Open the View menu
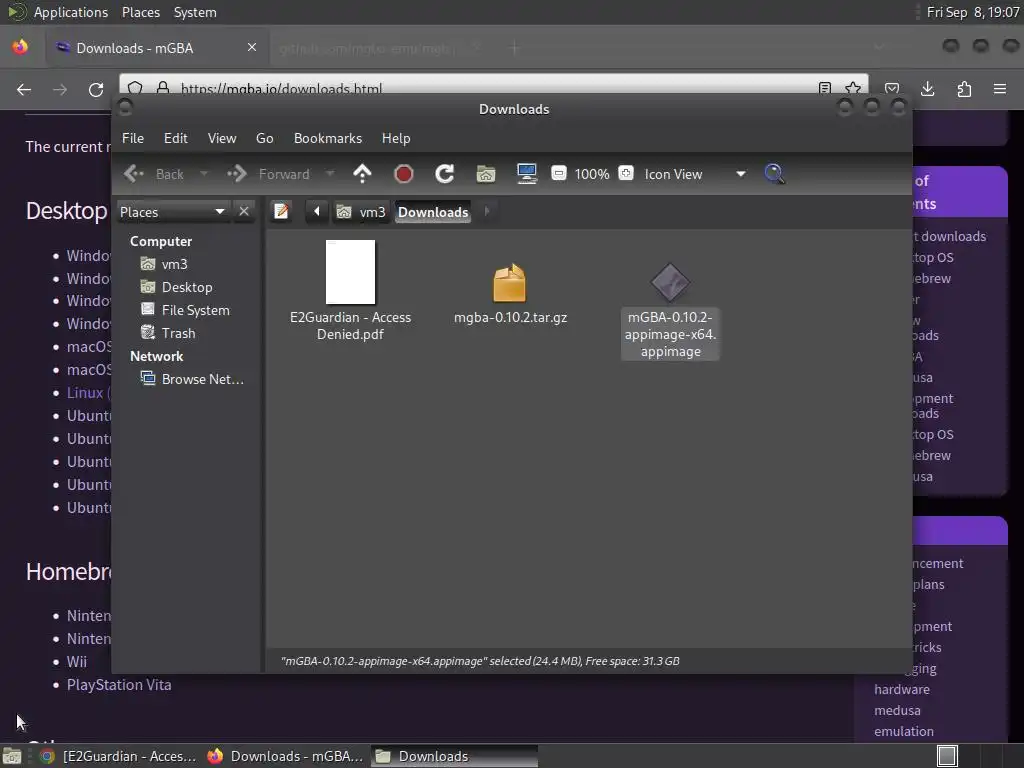Screen dimensions: 1024x768 [x=222, y=138]
